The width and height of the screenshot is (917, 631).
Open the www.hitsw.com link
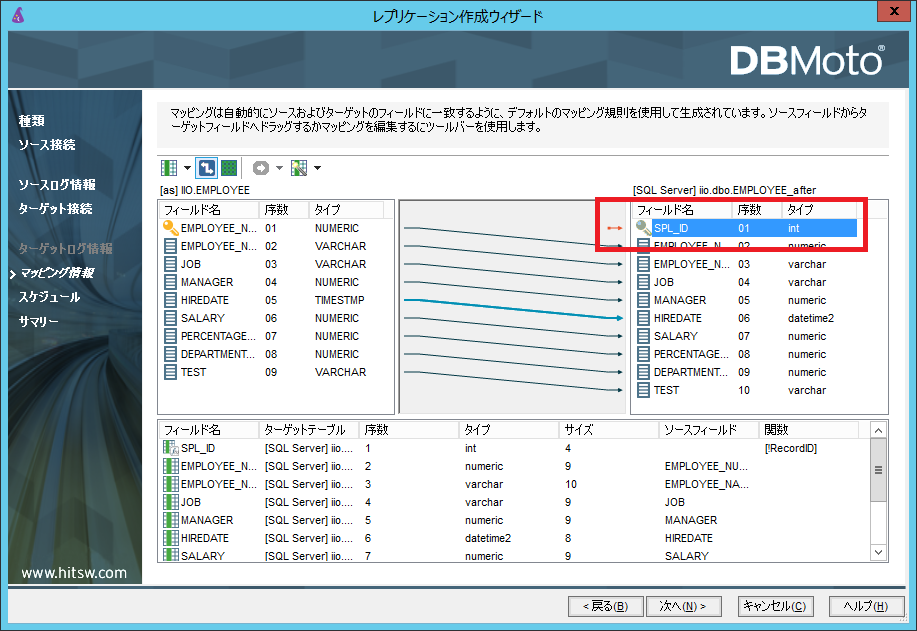coord(74,573)
